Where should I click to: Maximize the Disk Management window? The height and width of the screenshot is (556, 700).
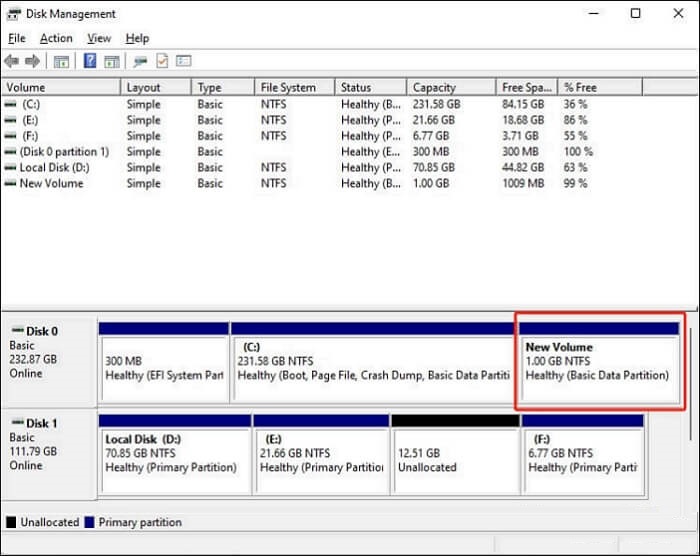[x=635, y=13]
